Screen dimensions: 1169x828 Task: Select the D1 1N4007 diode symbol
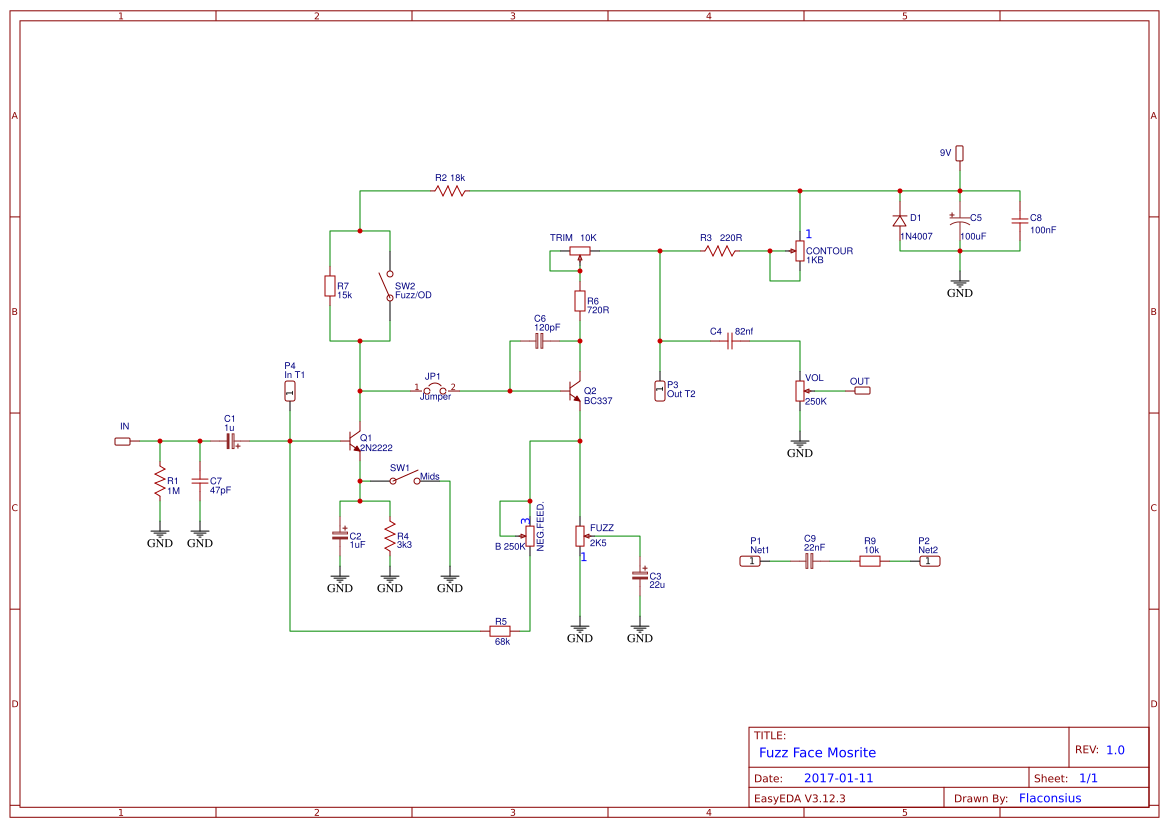tap(900, 220)
